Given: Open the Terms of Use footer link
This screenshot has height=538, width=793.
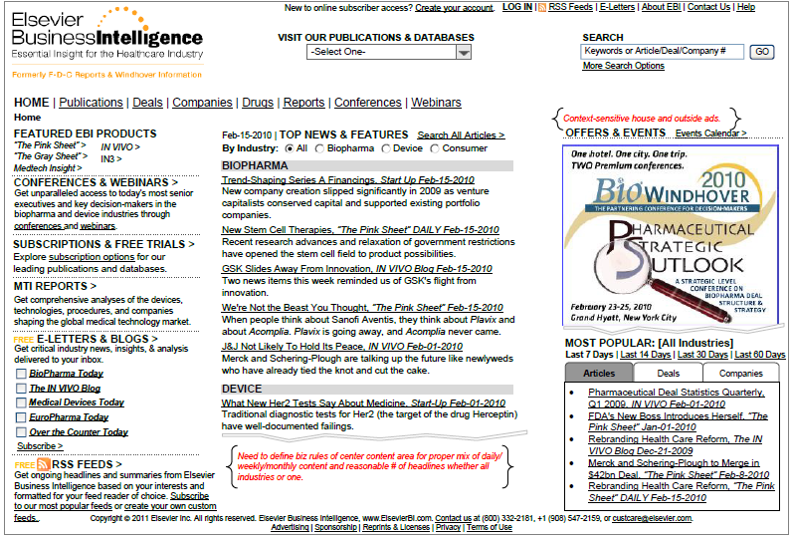Looking at the screenshot, I should point(489,527).
